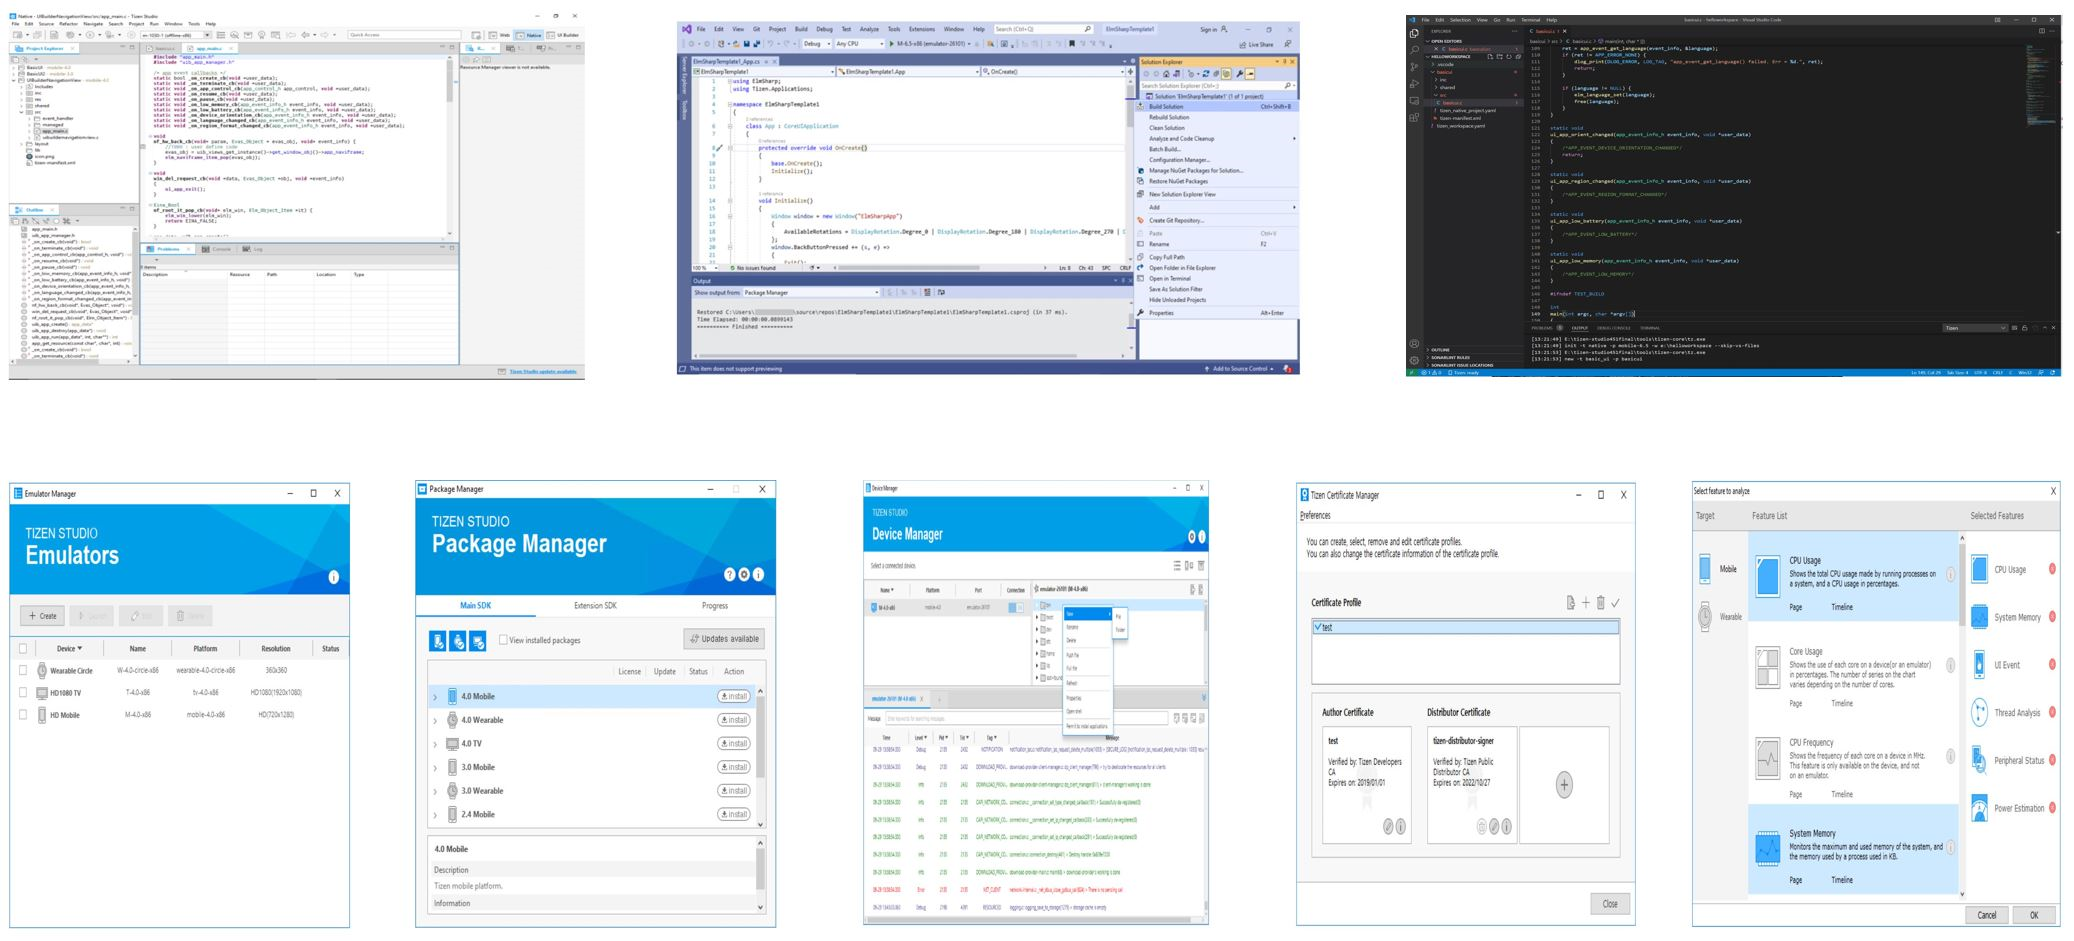This screenshot has width=2074, height=941.
Task: Expand the 4.0 TV package row
Action: [x=435, y=744]
